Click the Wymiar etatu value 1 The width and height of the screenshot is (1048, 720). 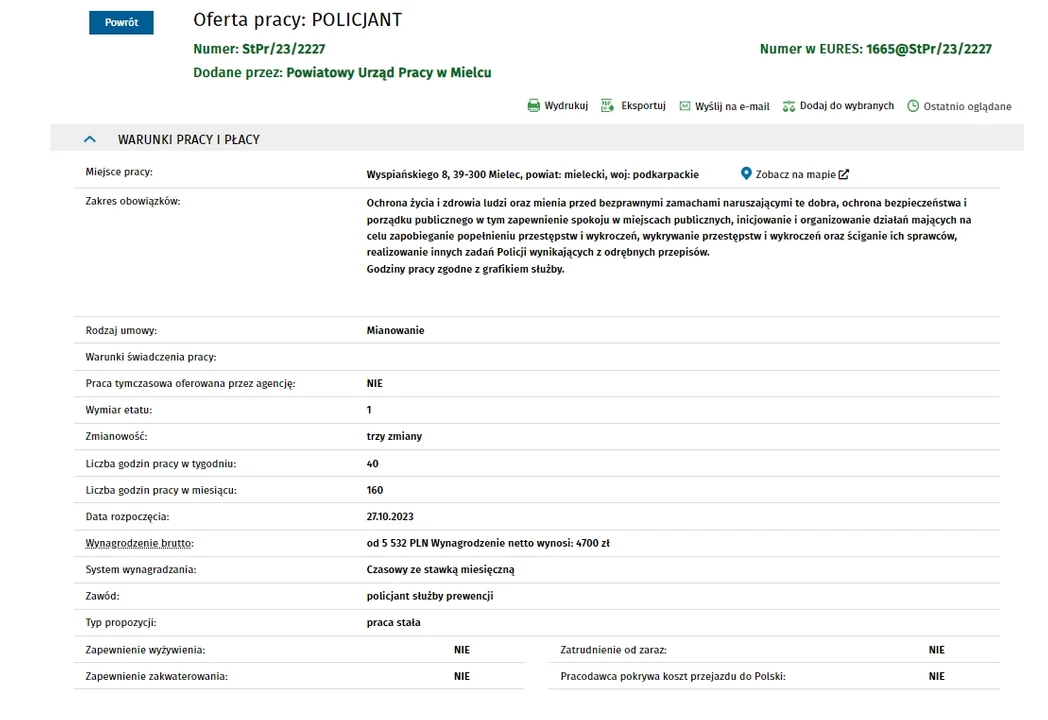pyautogui.click(x=369, y=410)
